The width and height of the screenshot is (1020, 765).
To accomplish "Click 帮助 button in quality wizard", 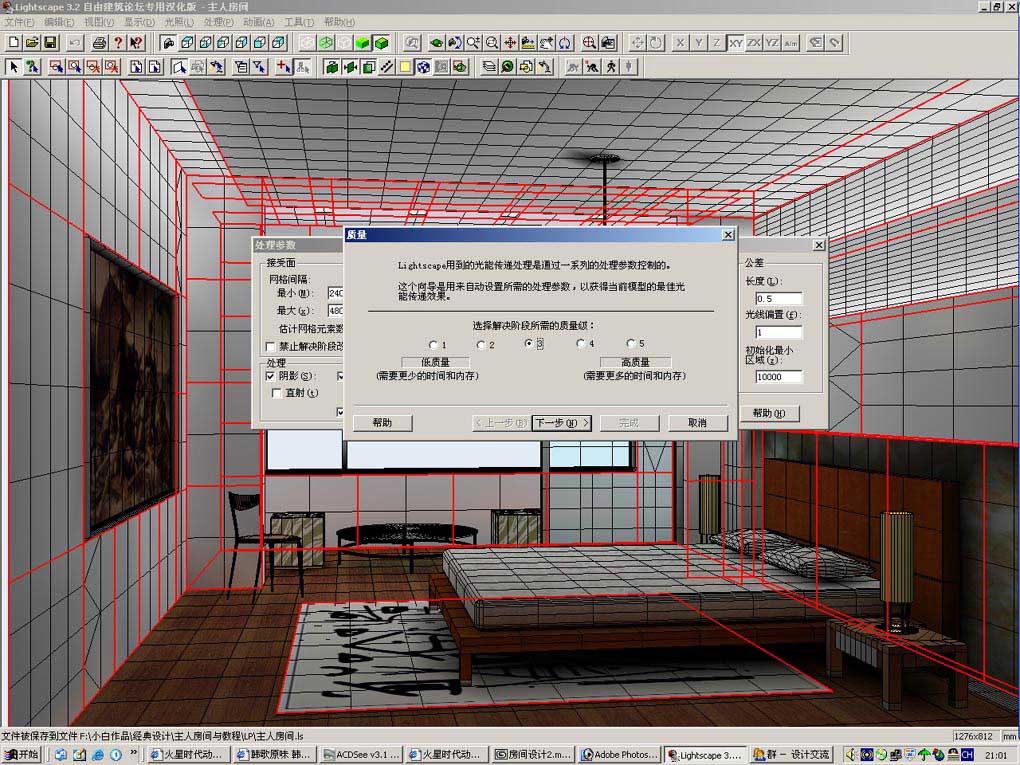I will click(382, 423).
